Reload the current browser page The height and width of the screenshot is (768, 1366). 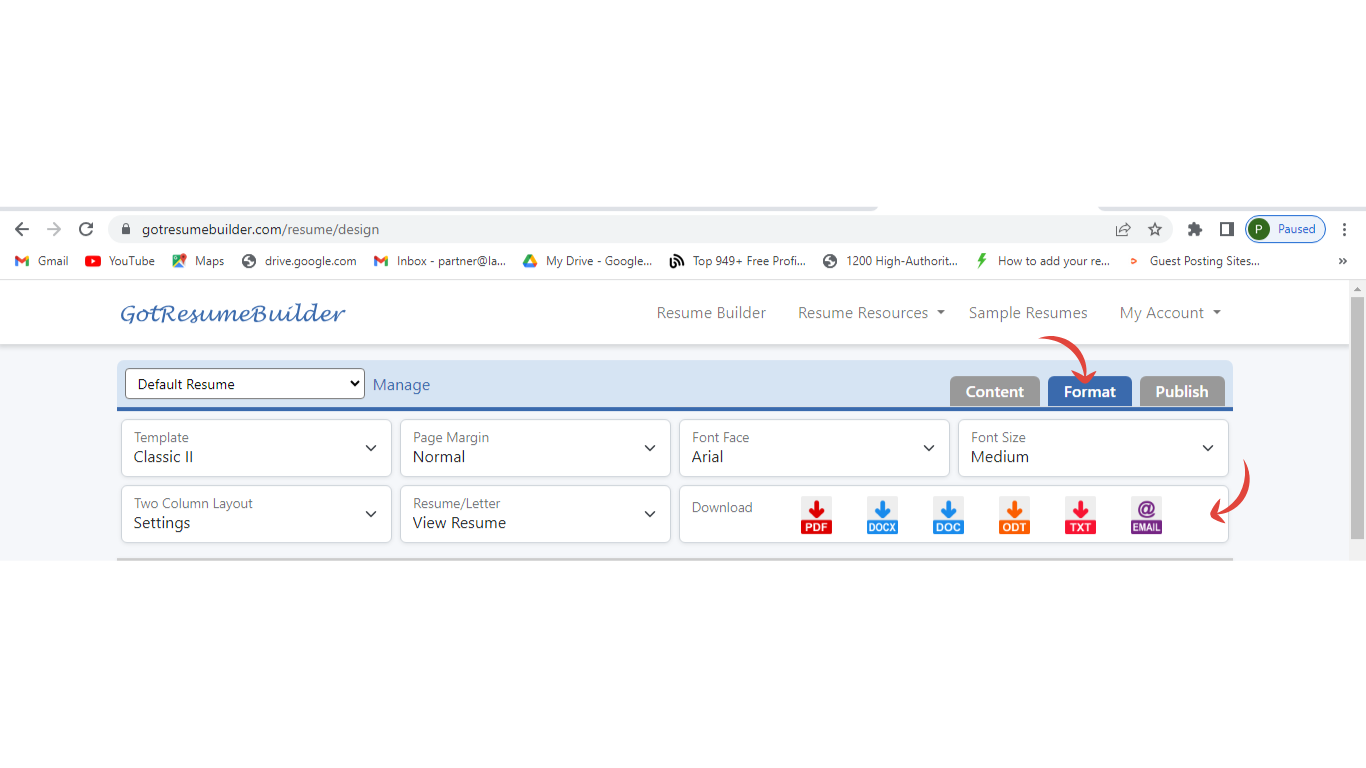(86, 229)
